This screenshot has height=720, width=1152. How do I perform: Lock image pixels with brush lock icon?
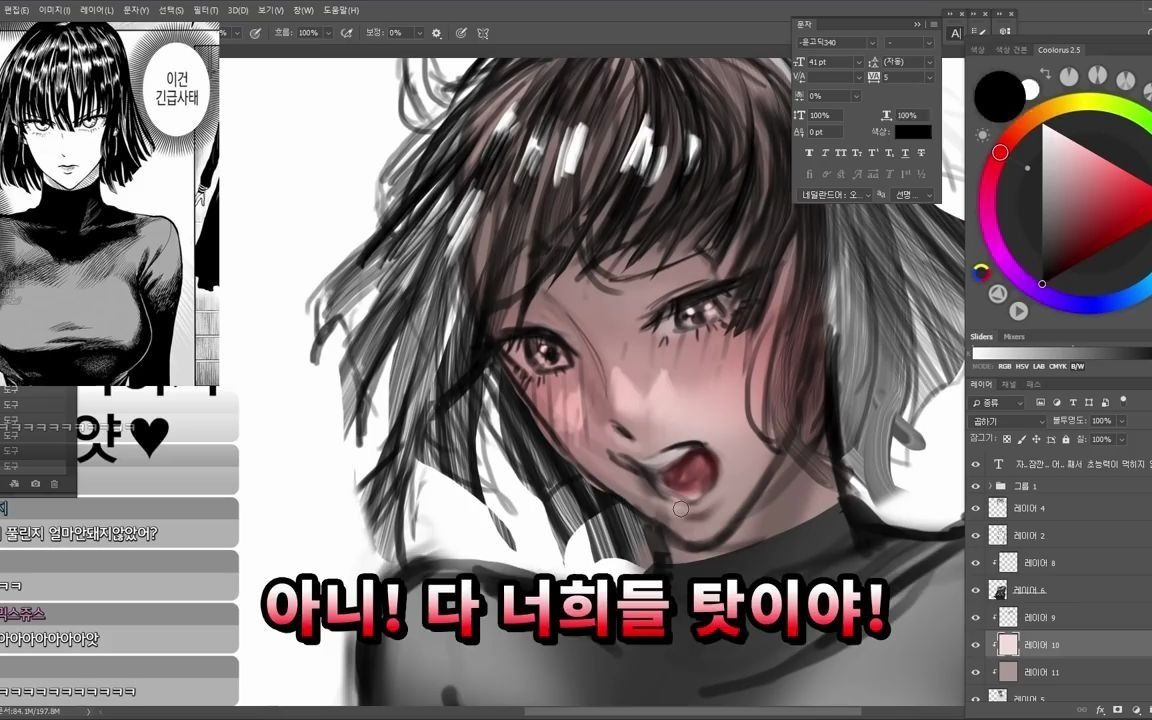(x=1021, y=439)
